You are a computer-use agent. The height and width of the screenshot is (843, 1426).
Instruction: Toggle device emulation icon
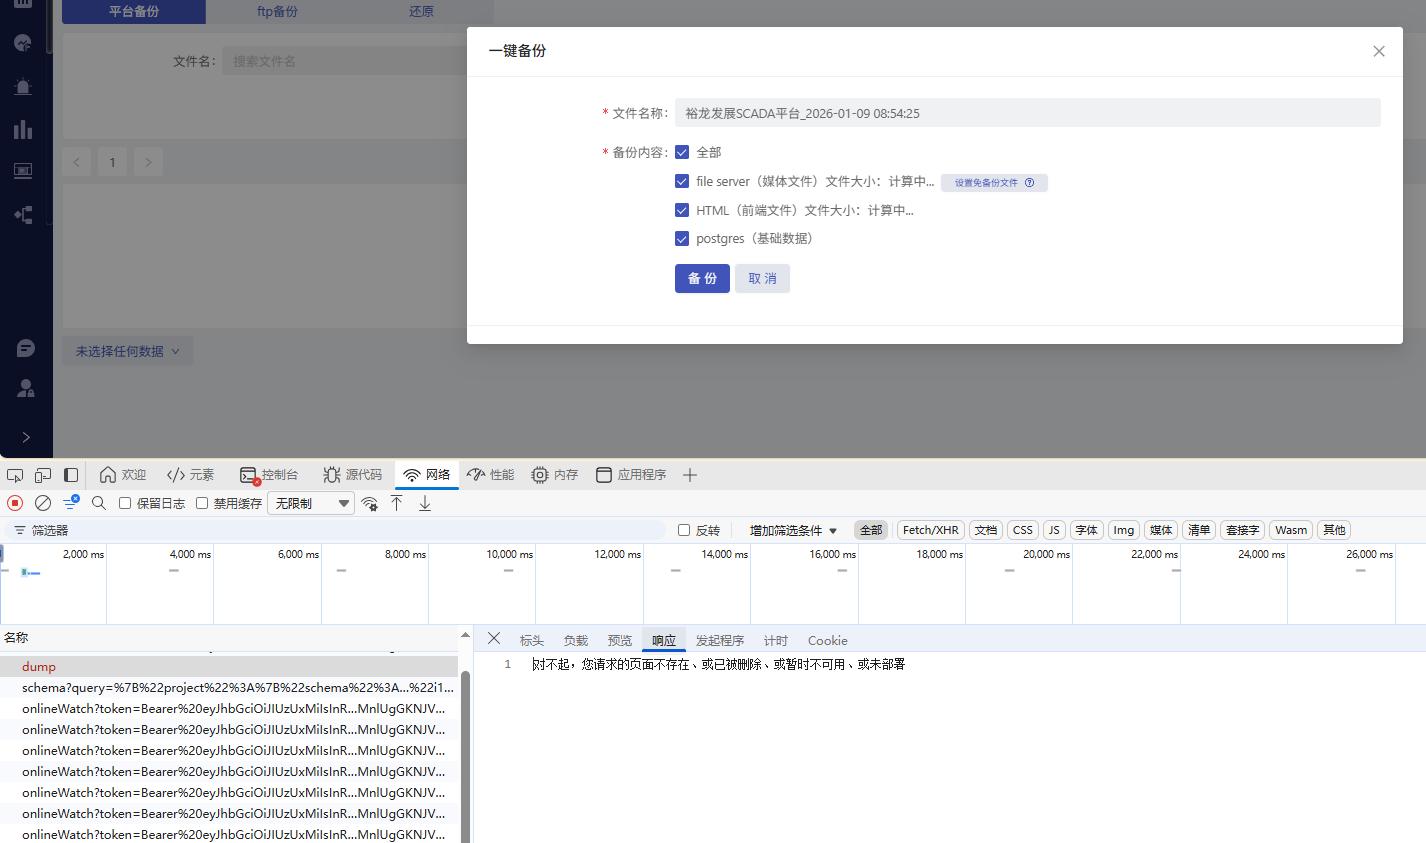pos(43,475)
